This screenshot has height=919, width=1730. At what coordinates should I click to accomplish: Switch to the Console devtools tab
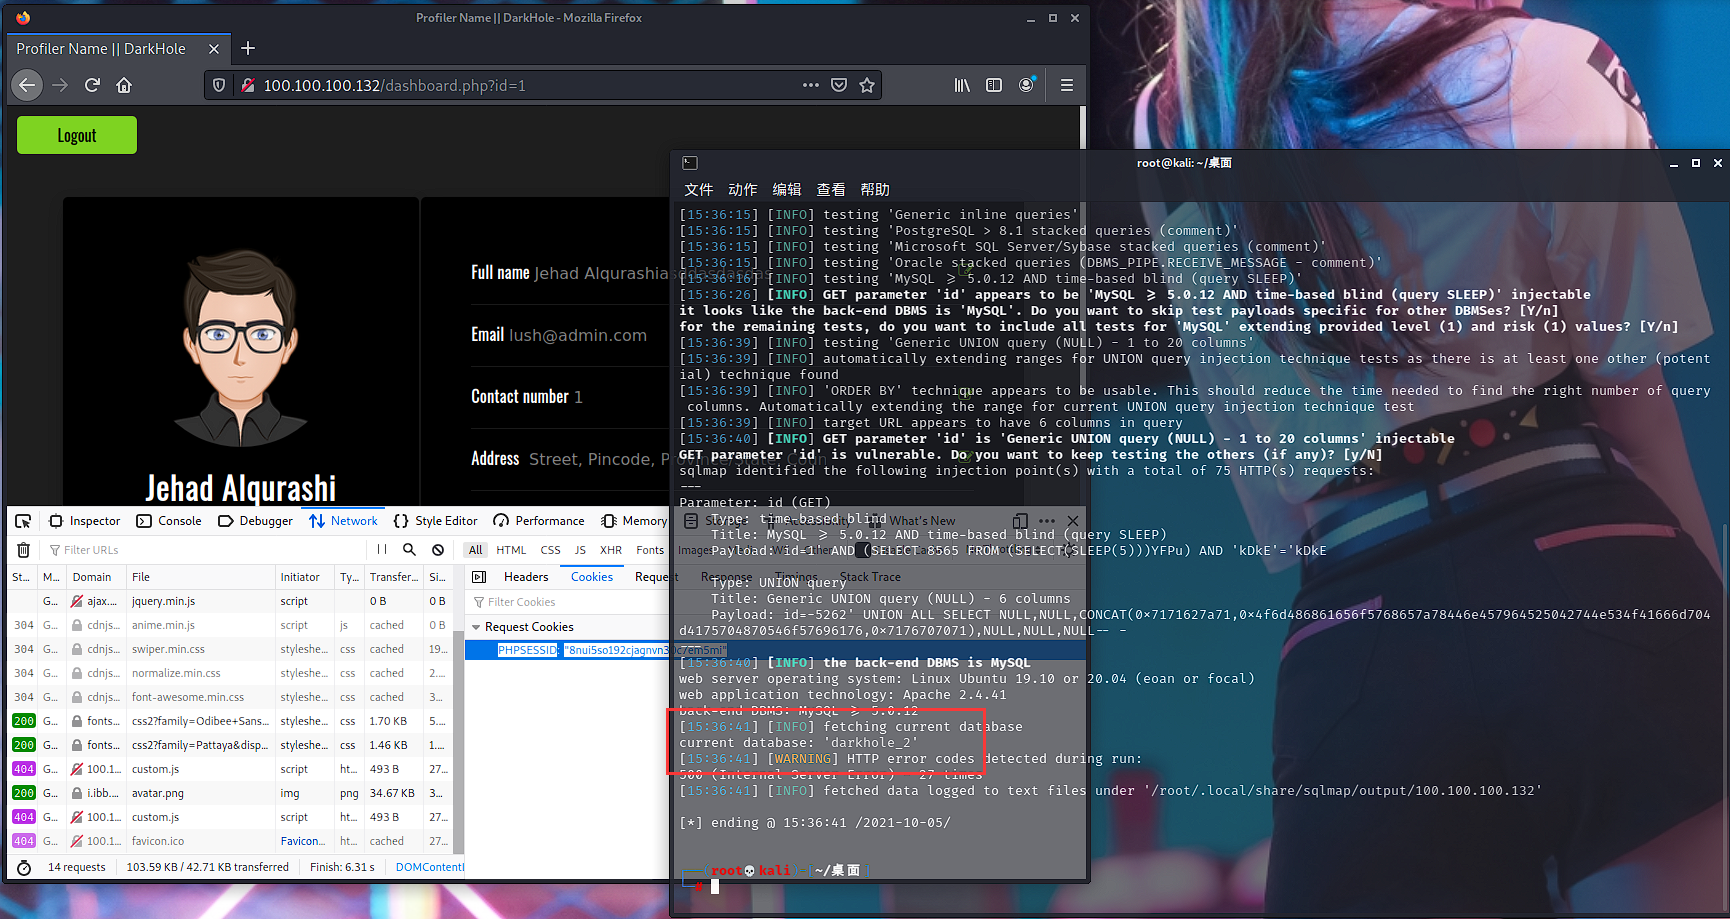pyautogui.click(x=169, y=521)
